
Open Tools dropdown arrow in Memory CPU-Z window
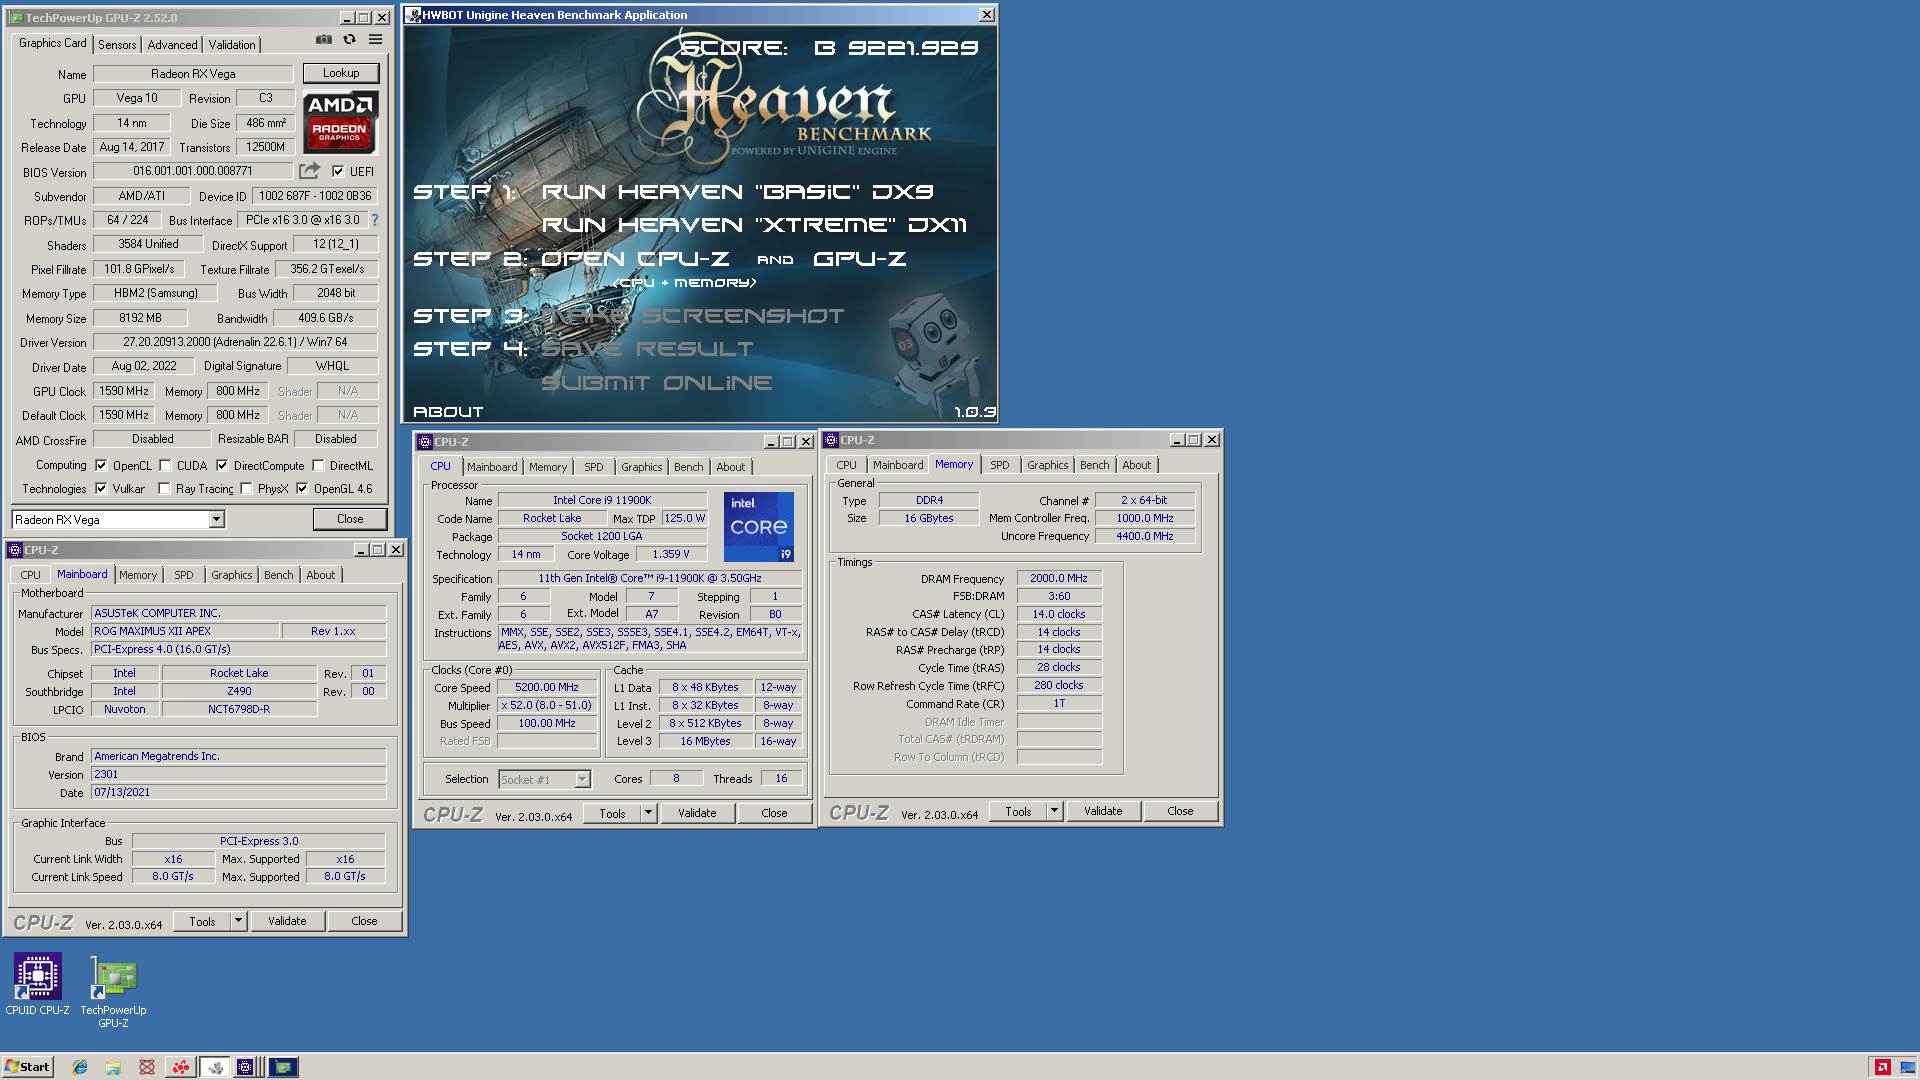point(1054,812)
